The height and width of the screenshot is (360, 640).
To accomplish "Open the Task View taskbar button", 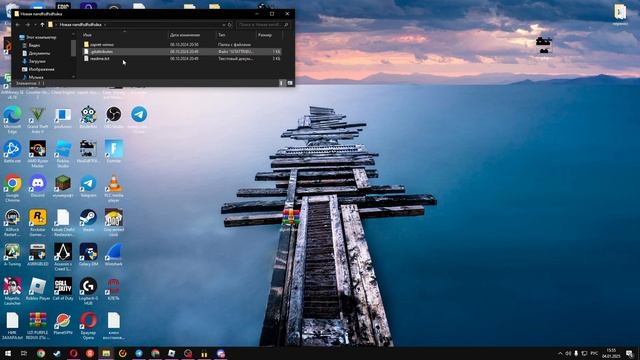I will (x=24, y=353).
